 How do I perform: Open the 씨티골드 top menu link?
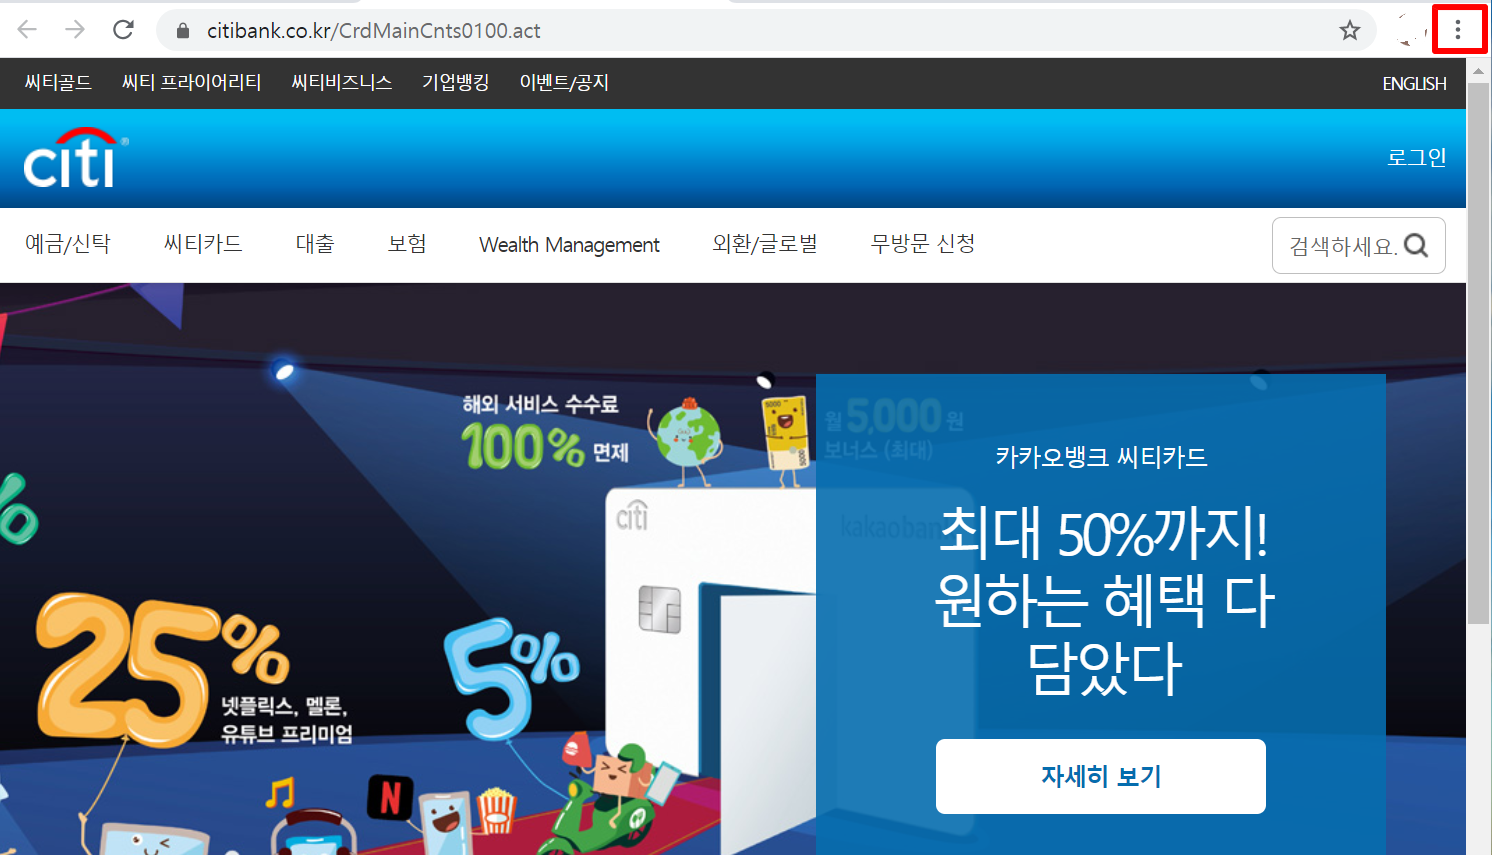pyautogui.click(x=58, y=83)
